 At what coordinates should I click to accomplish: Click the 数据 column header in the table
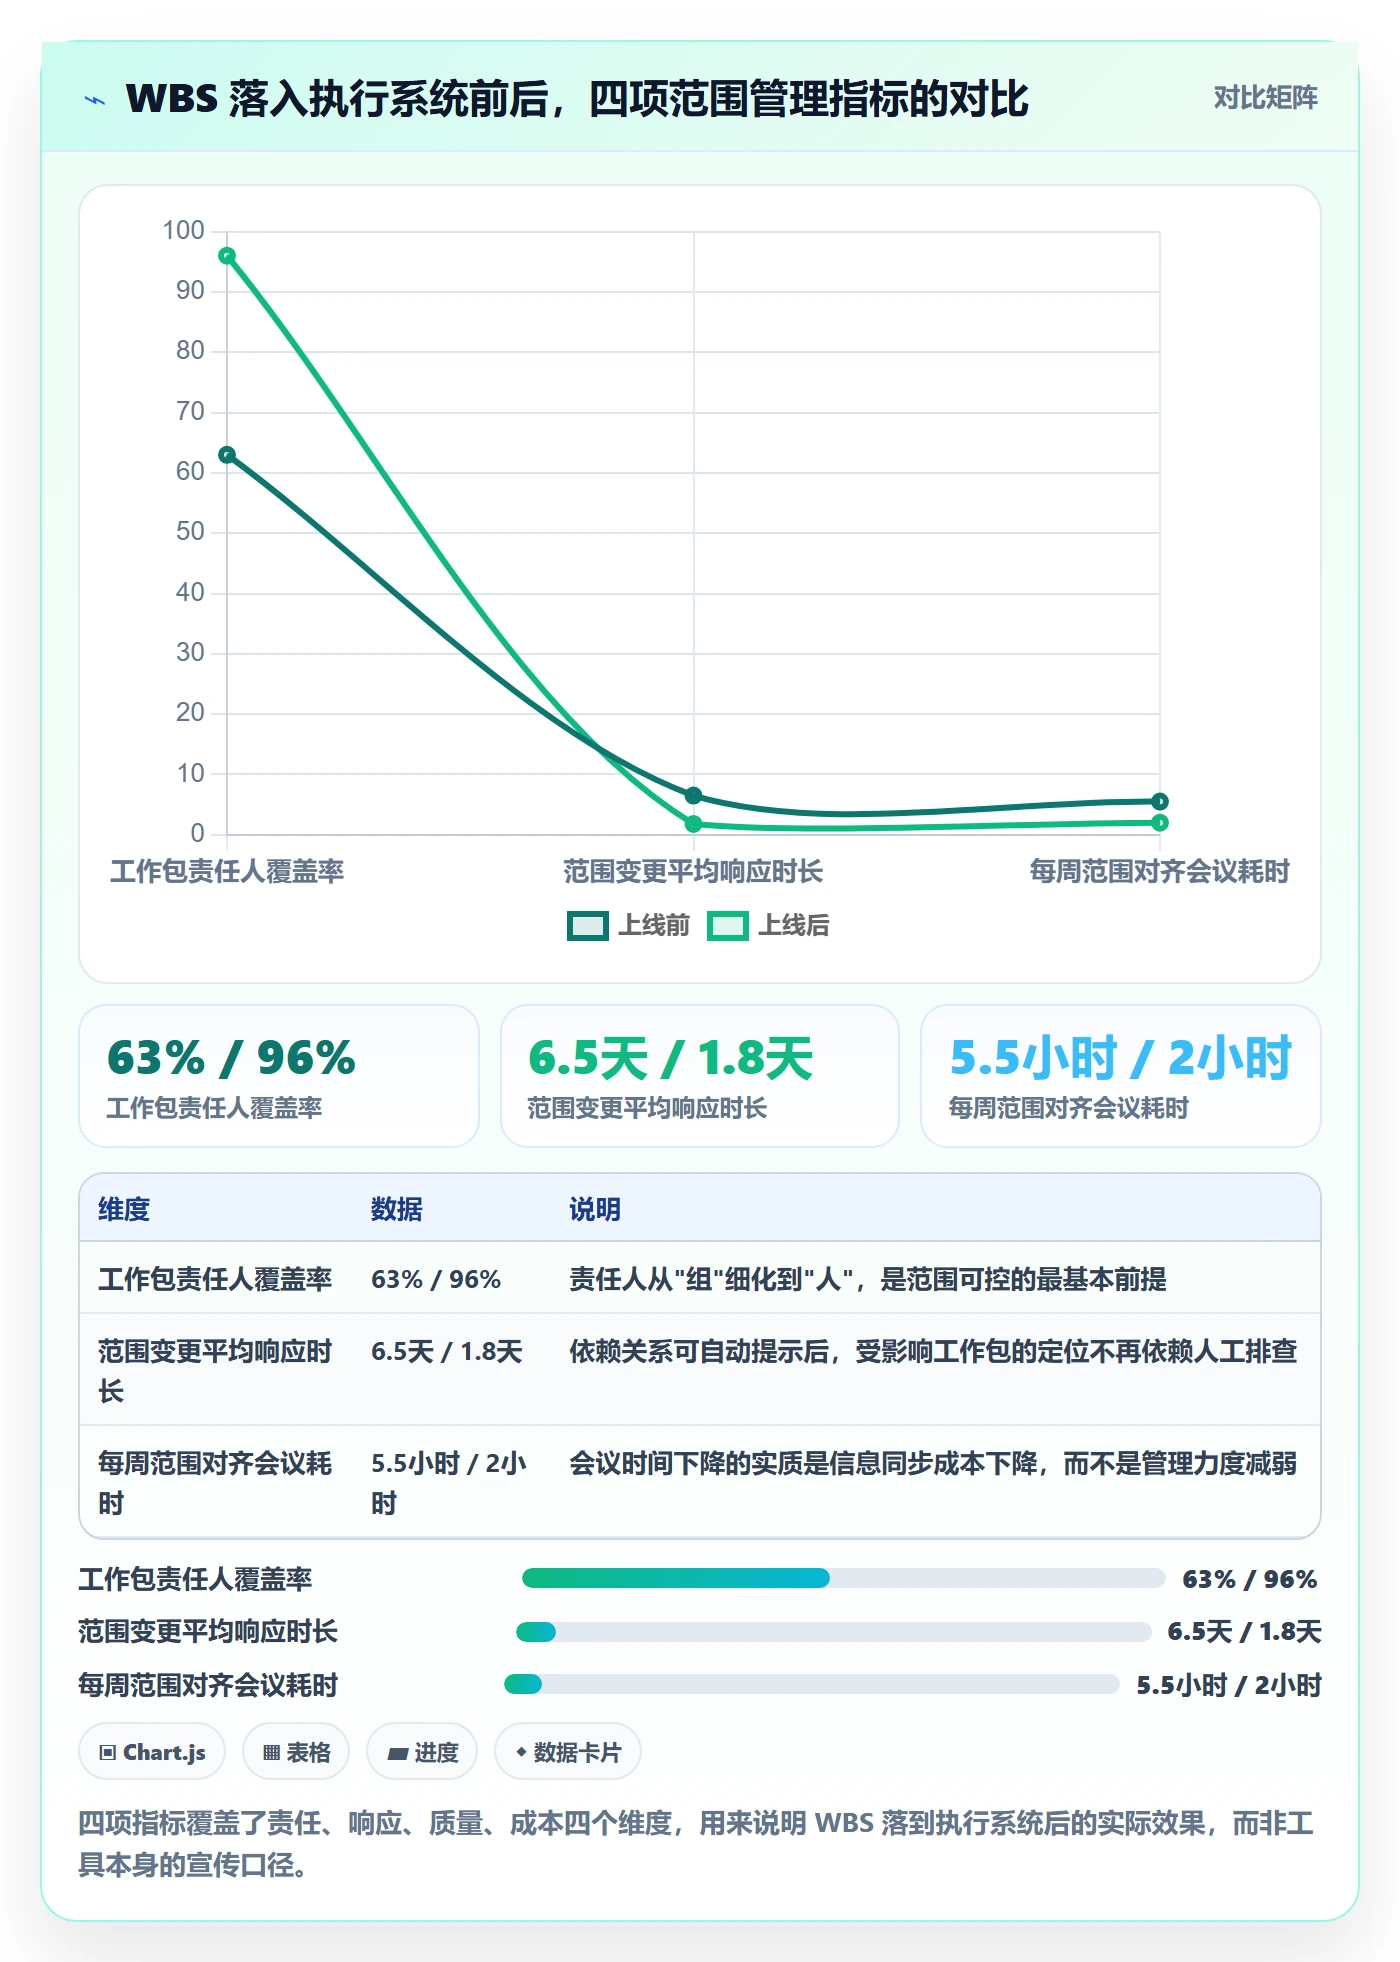coord(397,1210)
